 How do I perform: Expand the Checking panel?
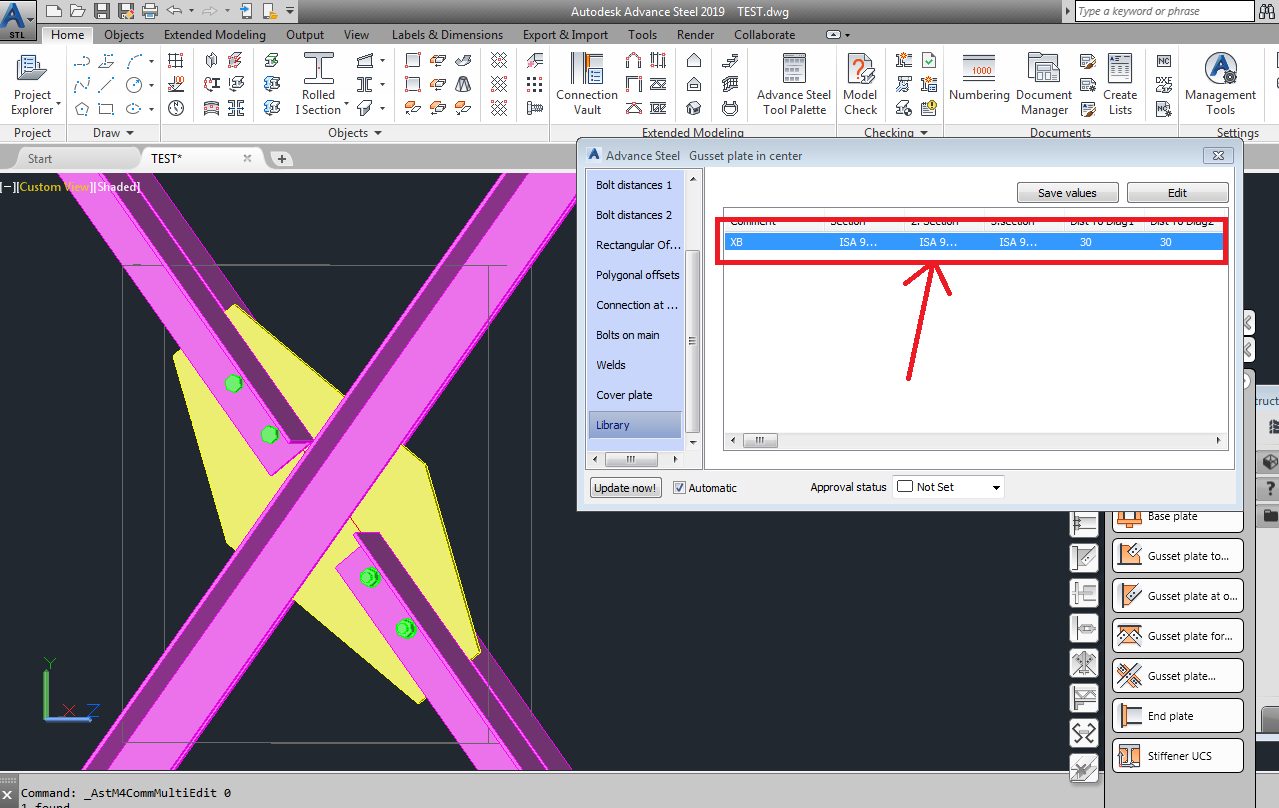coord(896,132)
